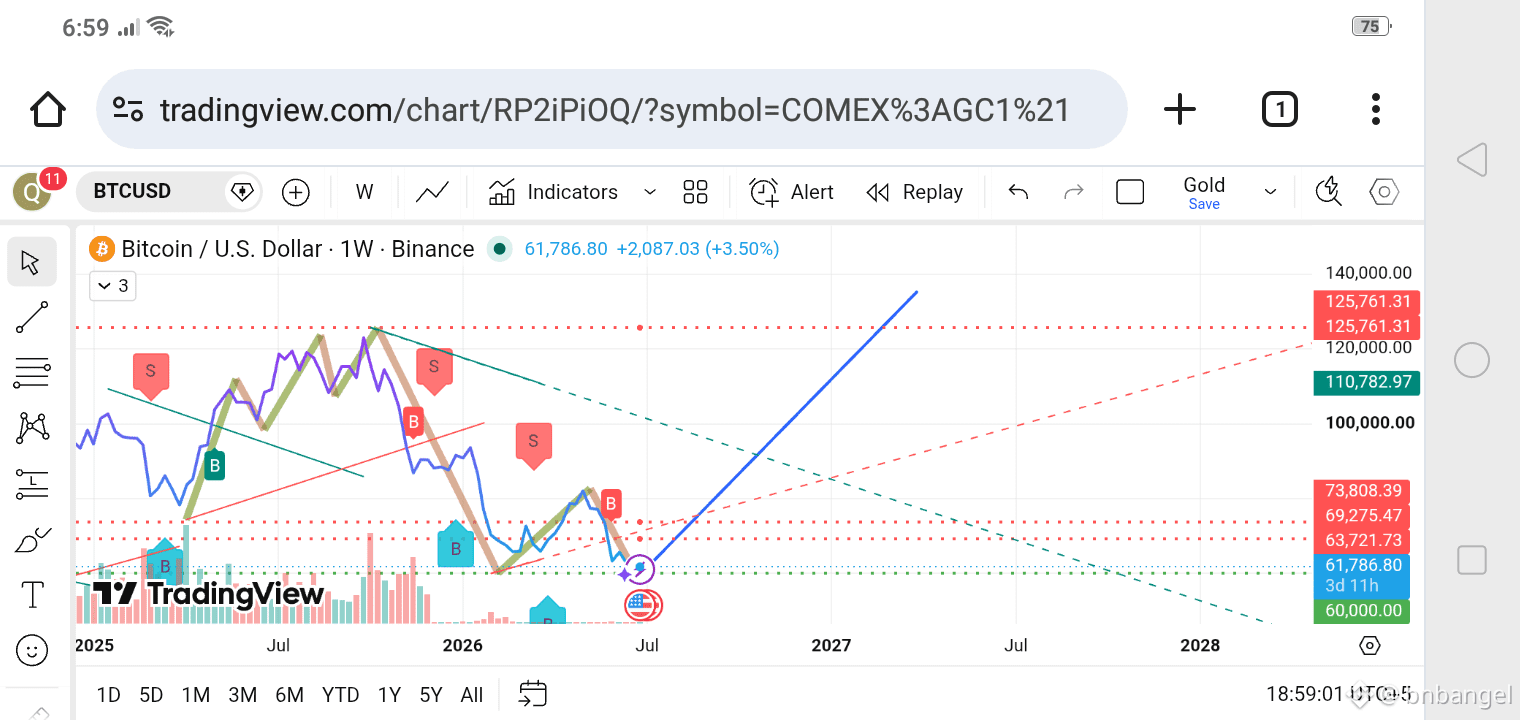This screenshot has width=1520, height=720.
Task: Start bar Replay mode
Action: coord(914,192)
